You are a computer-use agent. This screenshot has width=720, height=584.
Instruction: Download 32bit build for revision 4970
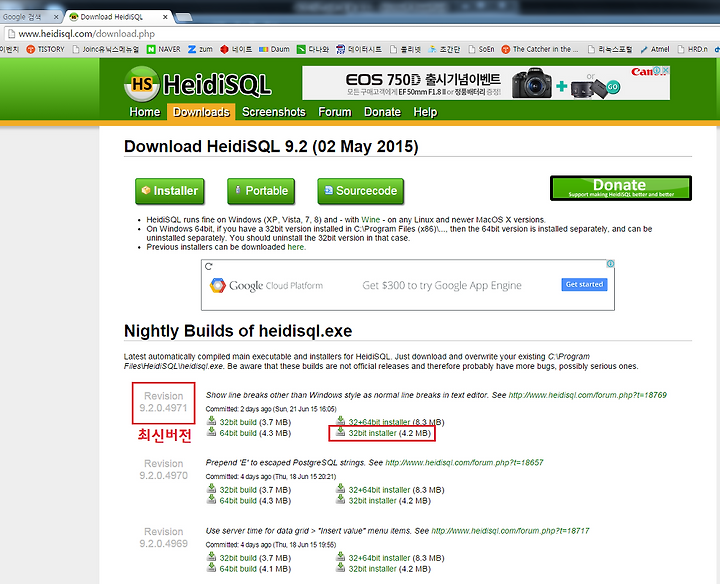238,490
